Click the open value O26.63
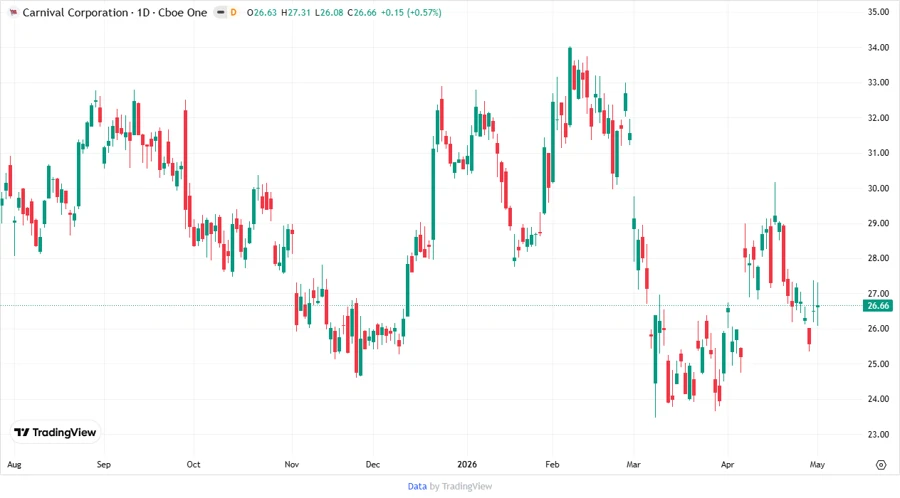 (262, 13)
